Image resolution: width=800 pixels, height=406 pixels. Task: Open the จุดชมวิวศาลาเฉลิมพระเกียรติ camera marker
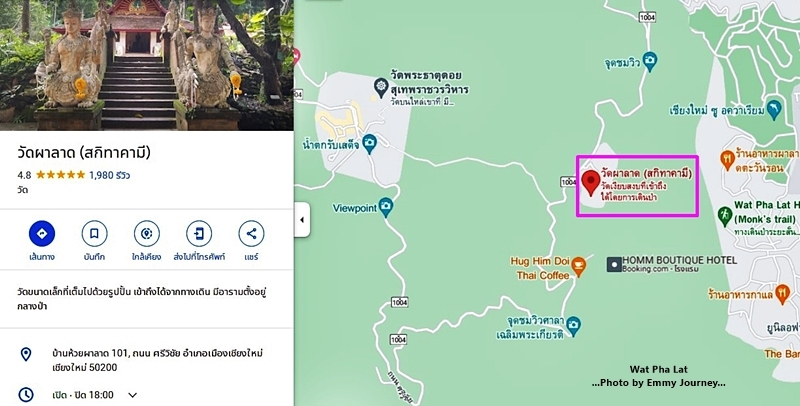pos(573,326)
